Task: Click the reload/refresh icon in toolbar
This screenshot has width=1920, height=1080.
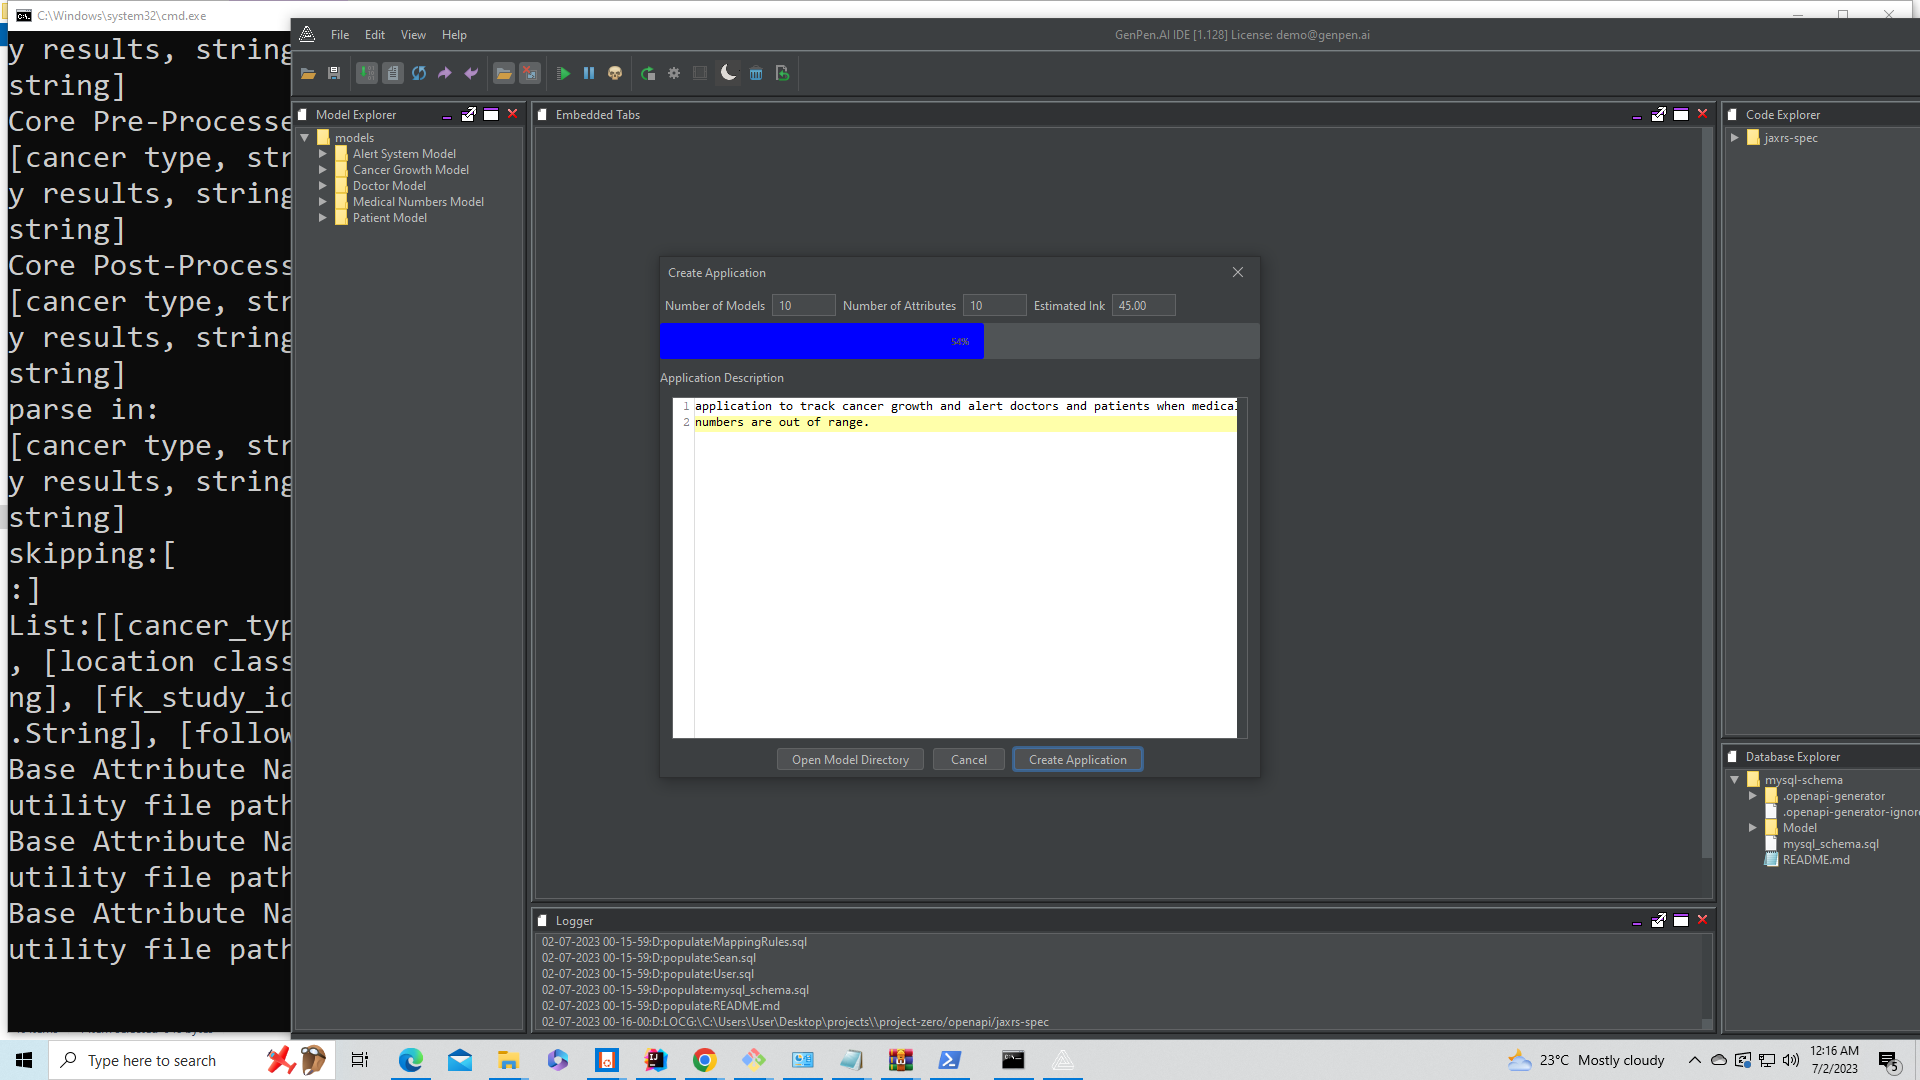Action: tap(419, 73)
